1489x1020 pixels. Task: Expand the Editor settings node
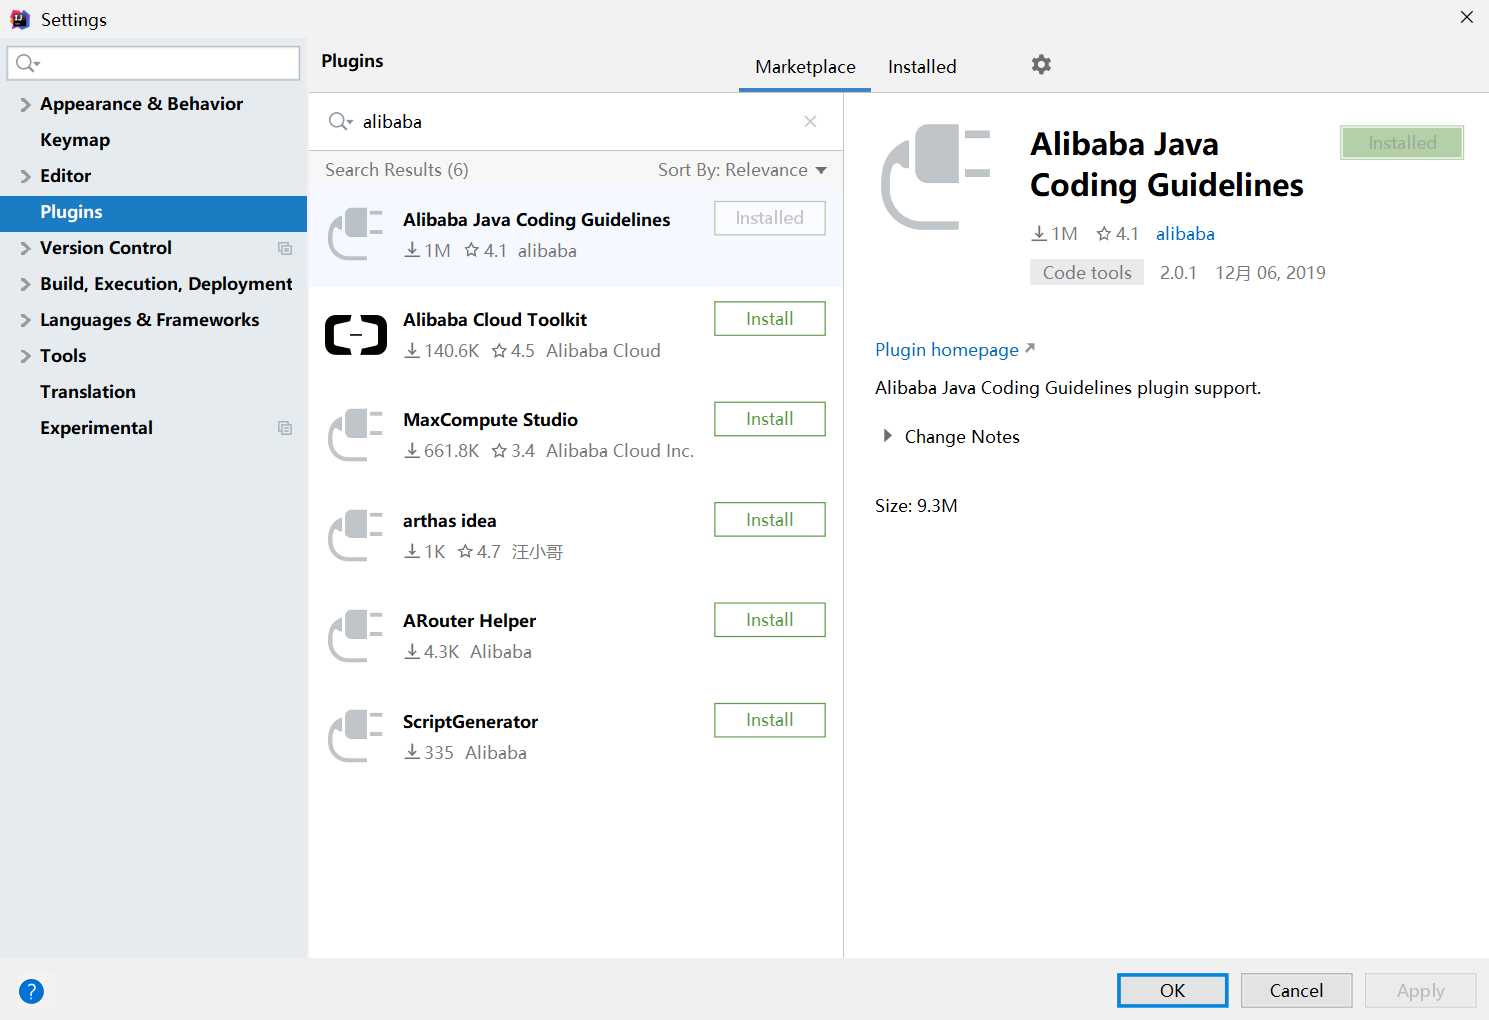(25, 176)
